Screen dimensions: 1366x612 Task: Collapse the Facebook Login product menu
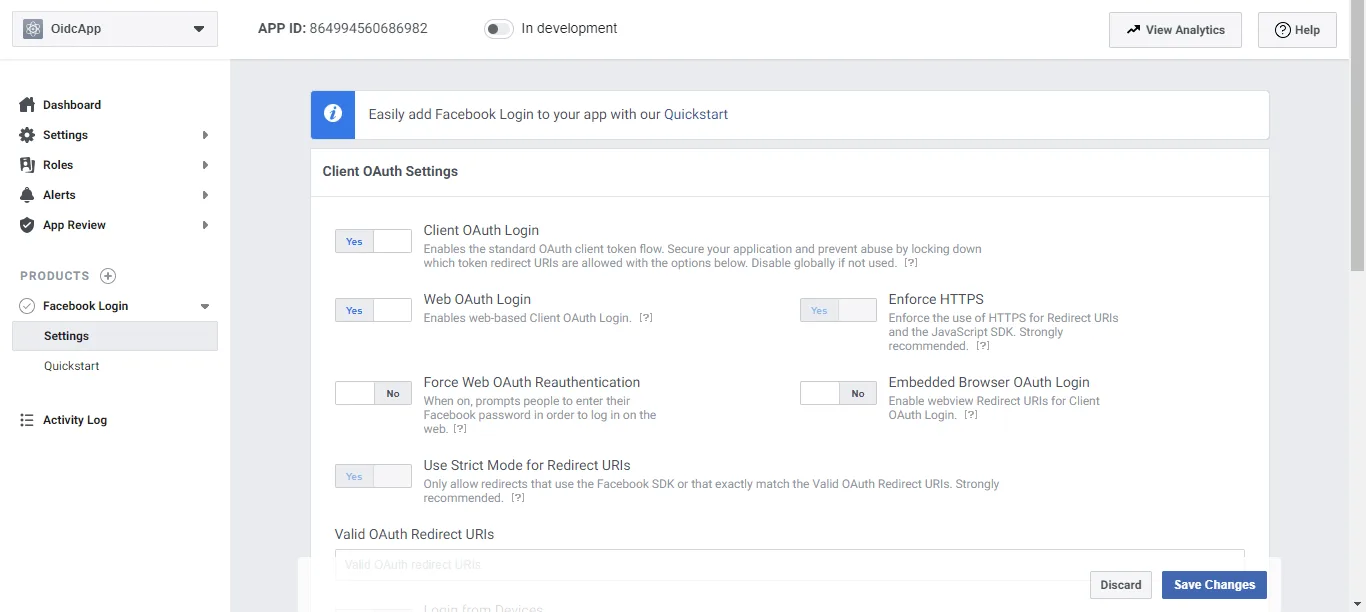[x=205, y=306]
